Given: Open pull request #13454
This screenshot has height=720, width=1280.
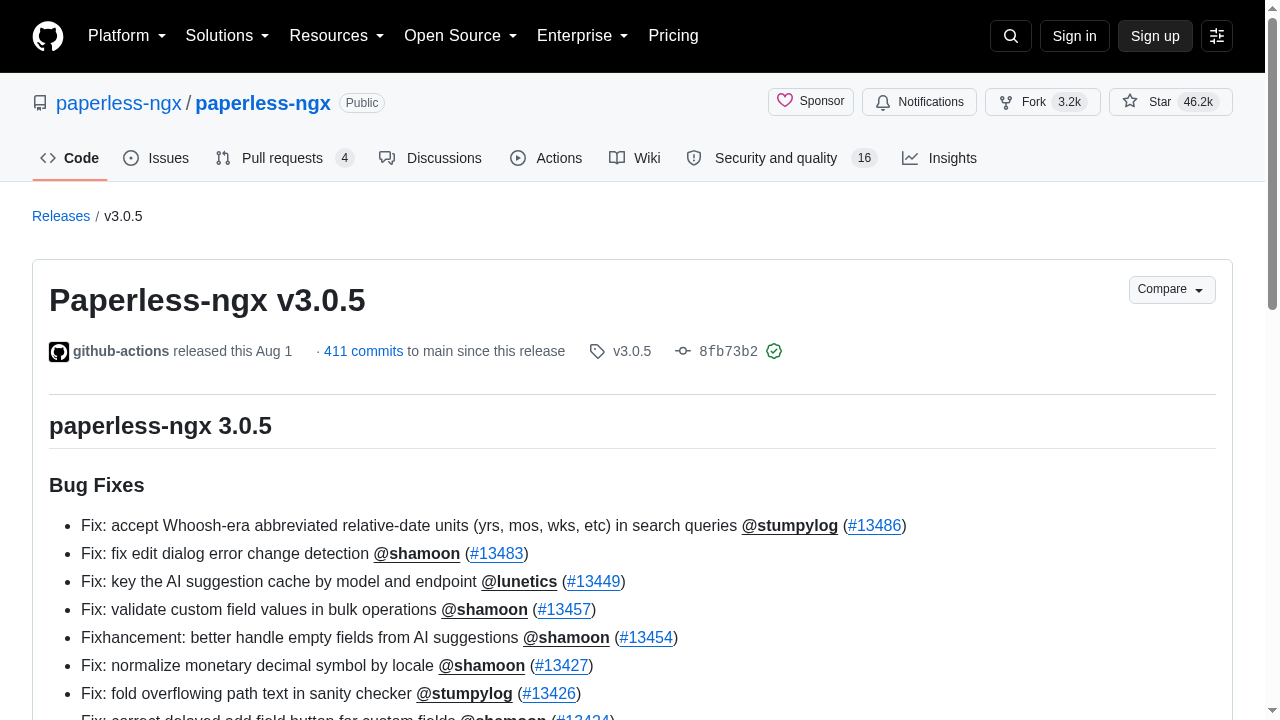Looking at the screenshot, I should tap(646, 637).
